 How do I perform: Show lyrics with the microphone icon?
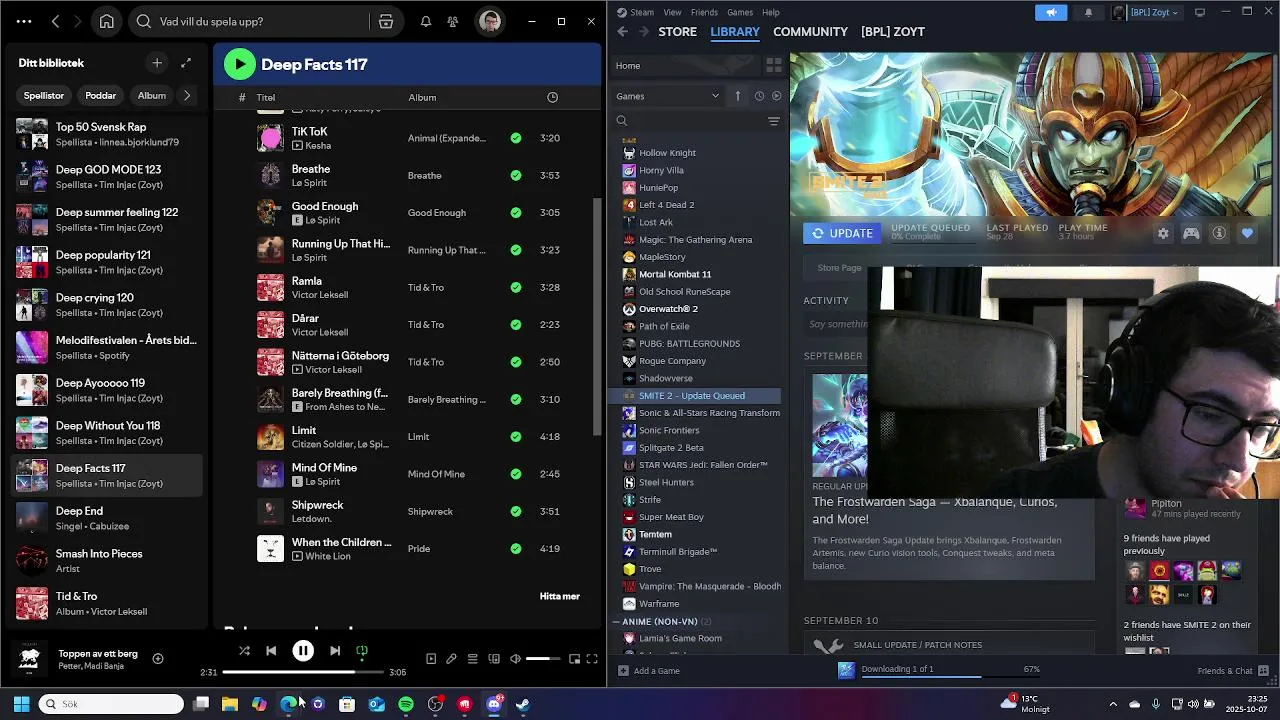pos(452,659)
